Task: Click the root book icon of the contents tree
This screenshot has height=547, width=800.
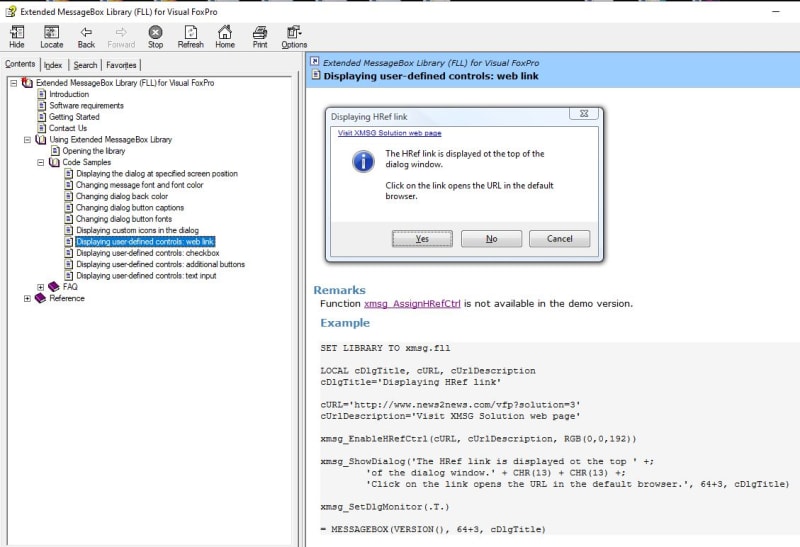Action: (x=27, y=83)
